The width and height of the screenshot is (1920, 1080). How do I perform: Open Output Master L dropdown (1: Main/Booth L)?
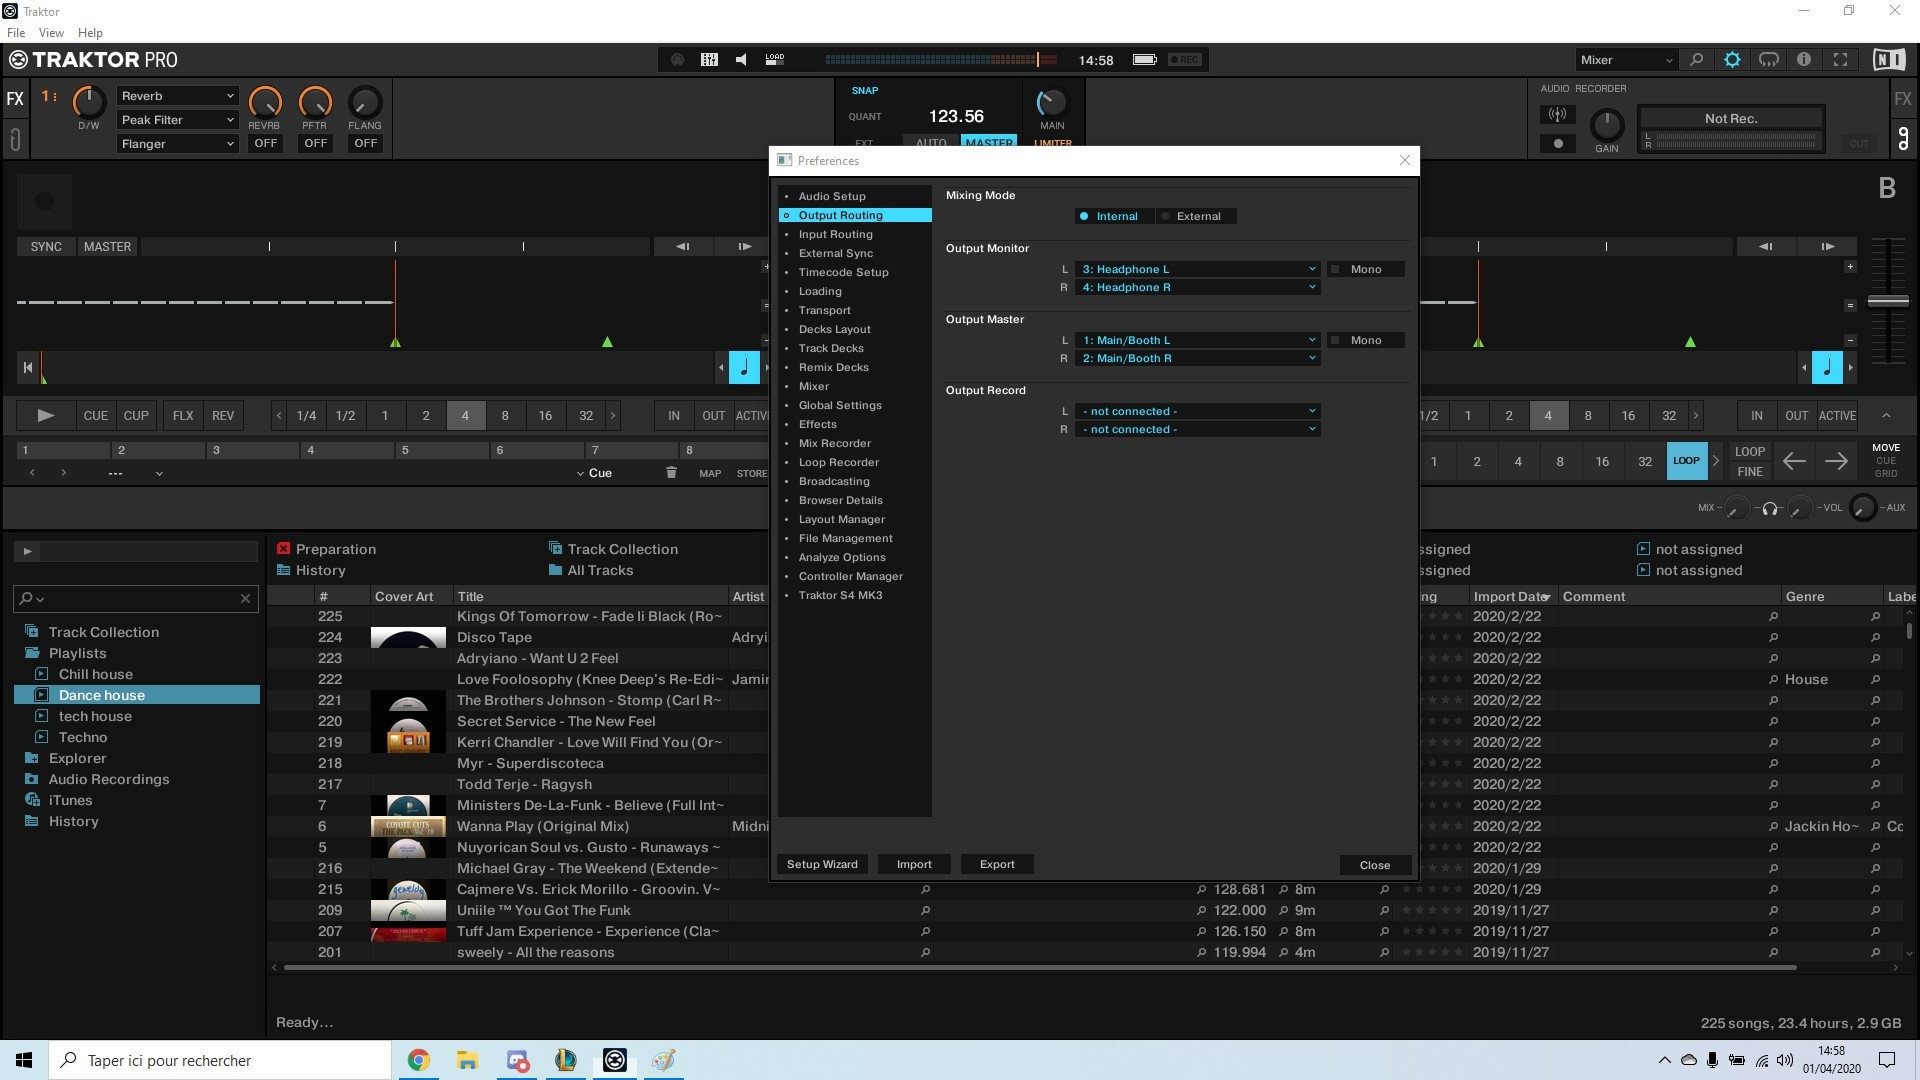1198,340
